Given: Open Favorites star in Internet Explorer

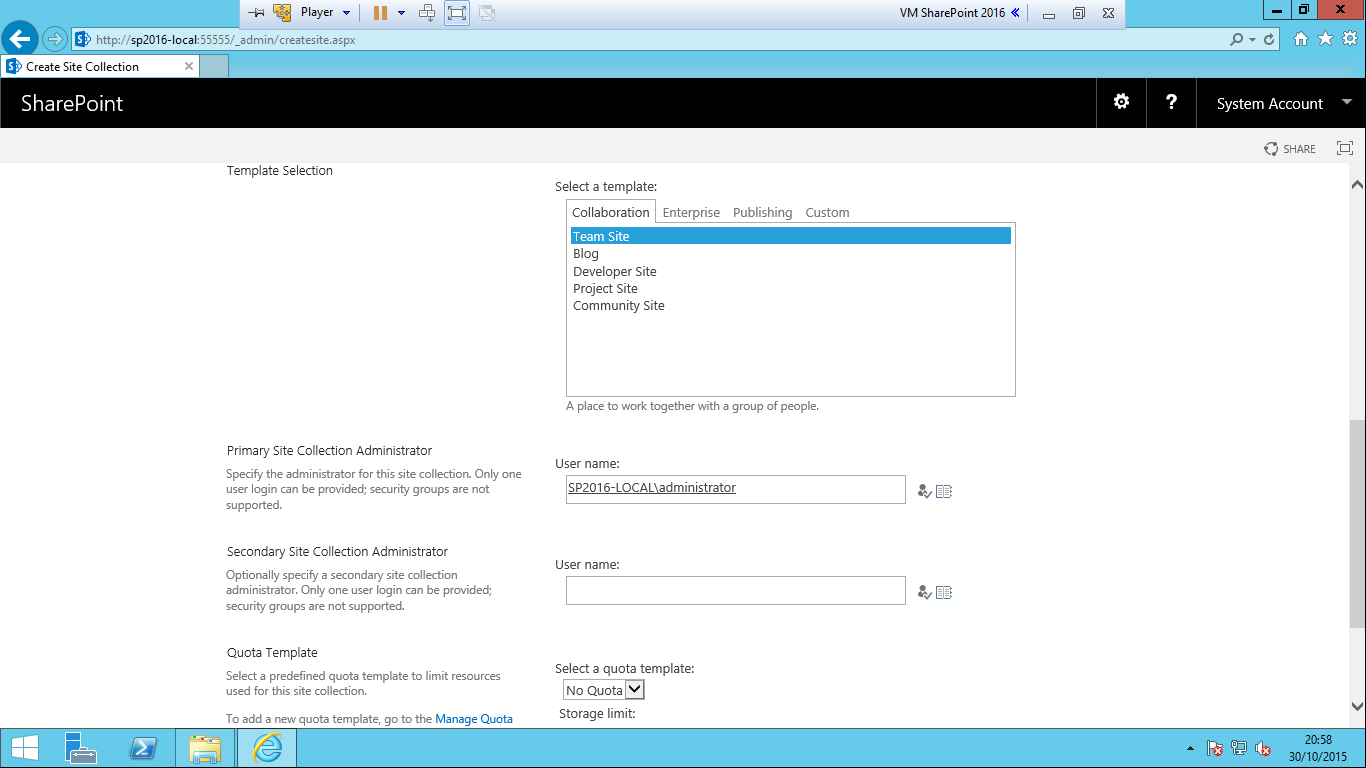Looking at the screenshot, I should pos(1325,39).
